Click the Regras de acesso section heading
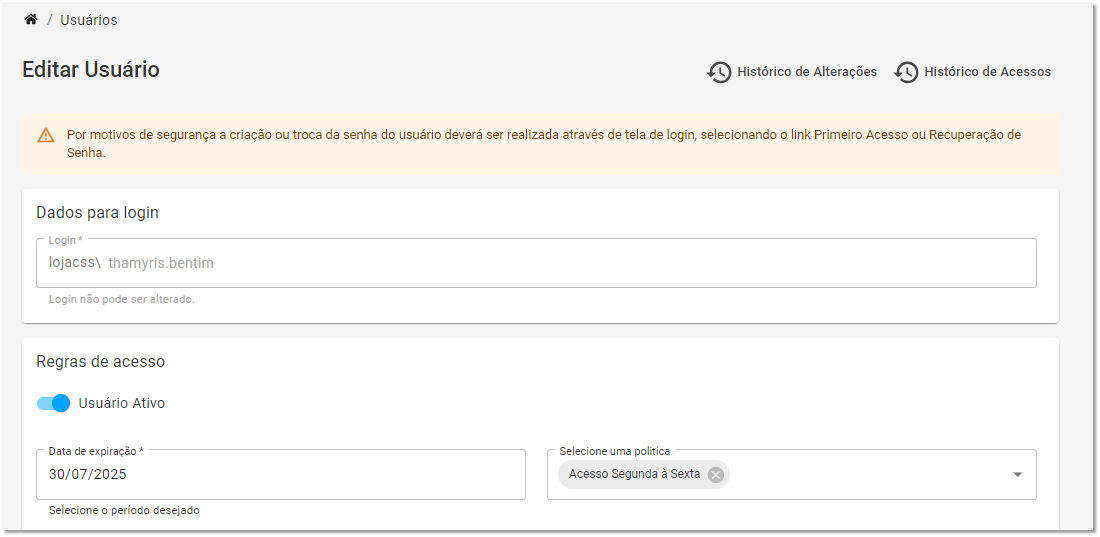1100x537 pixels. 100,362
